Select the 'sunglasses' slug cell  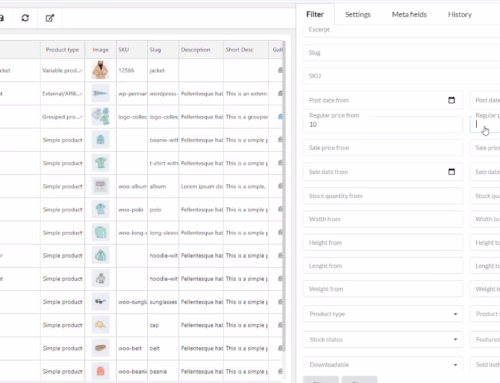click(163, 302)
